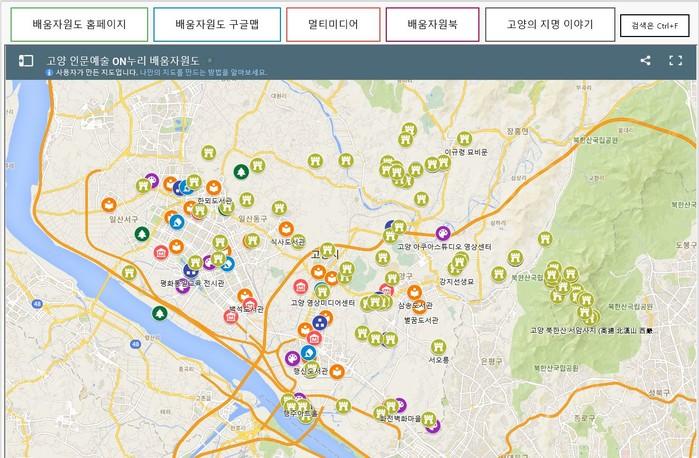Screen dimensions: 699x458
Task: Expand the map legend sidebar panel
Action: 24,61
